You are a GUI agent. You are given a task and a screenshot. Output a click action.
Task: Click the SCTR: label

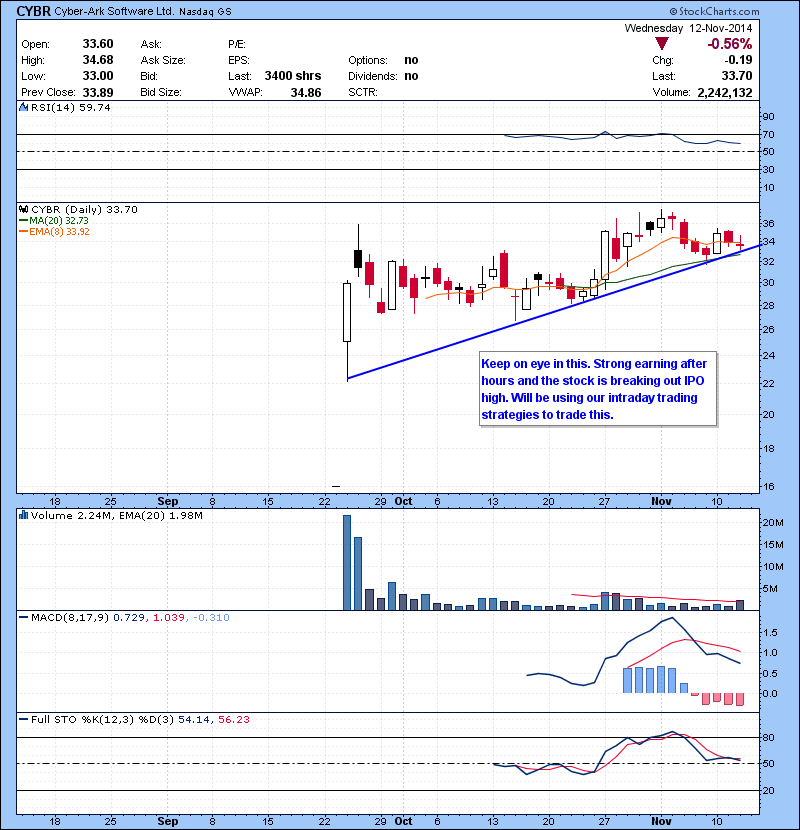[363, 92]
